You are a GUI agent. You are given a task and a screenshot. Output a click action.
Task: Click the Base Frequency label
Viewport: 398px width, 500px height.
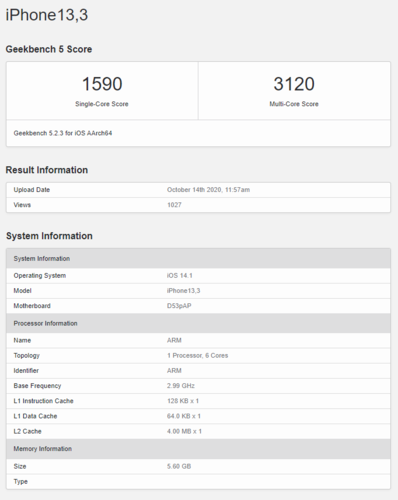pos(37,386)
